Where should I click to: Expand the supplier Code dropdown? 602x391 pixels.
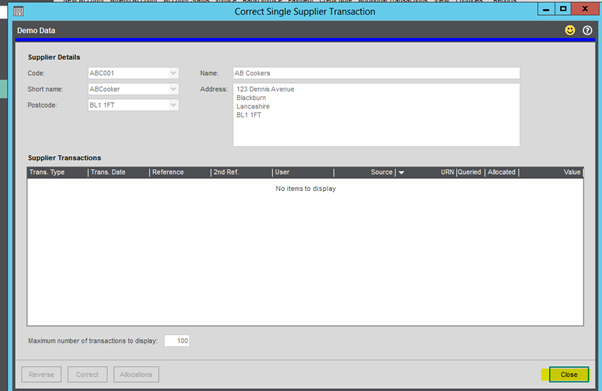174,73
